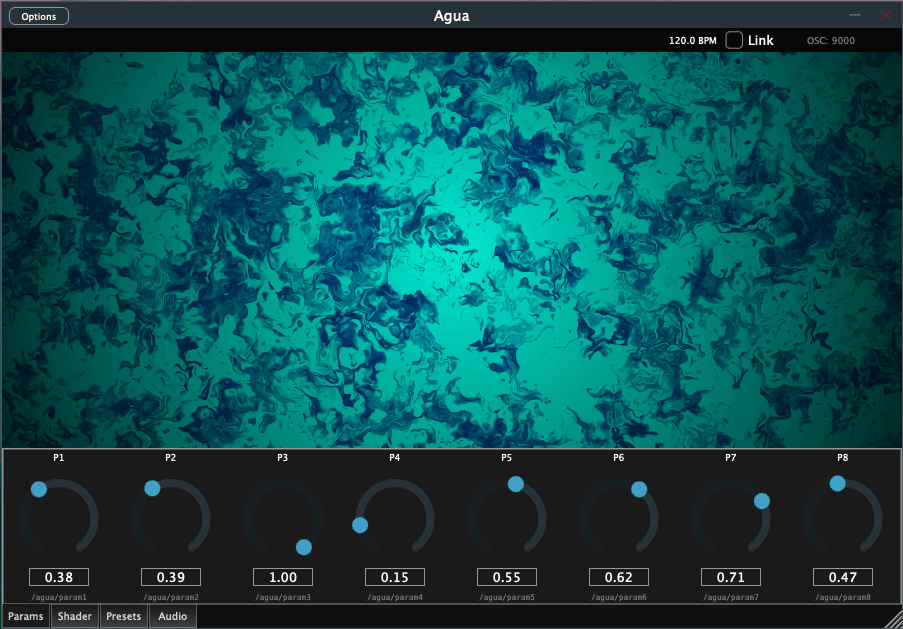Viewport: 903px width, 629px height.
Task: Select the P5 knob handle
Action: [x=516, y=484]
